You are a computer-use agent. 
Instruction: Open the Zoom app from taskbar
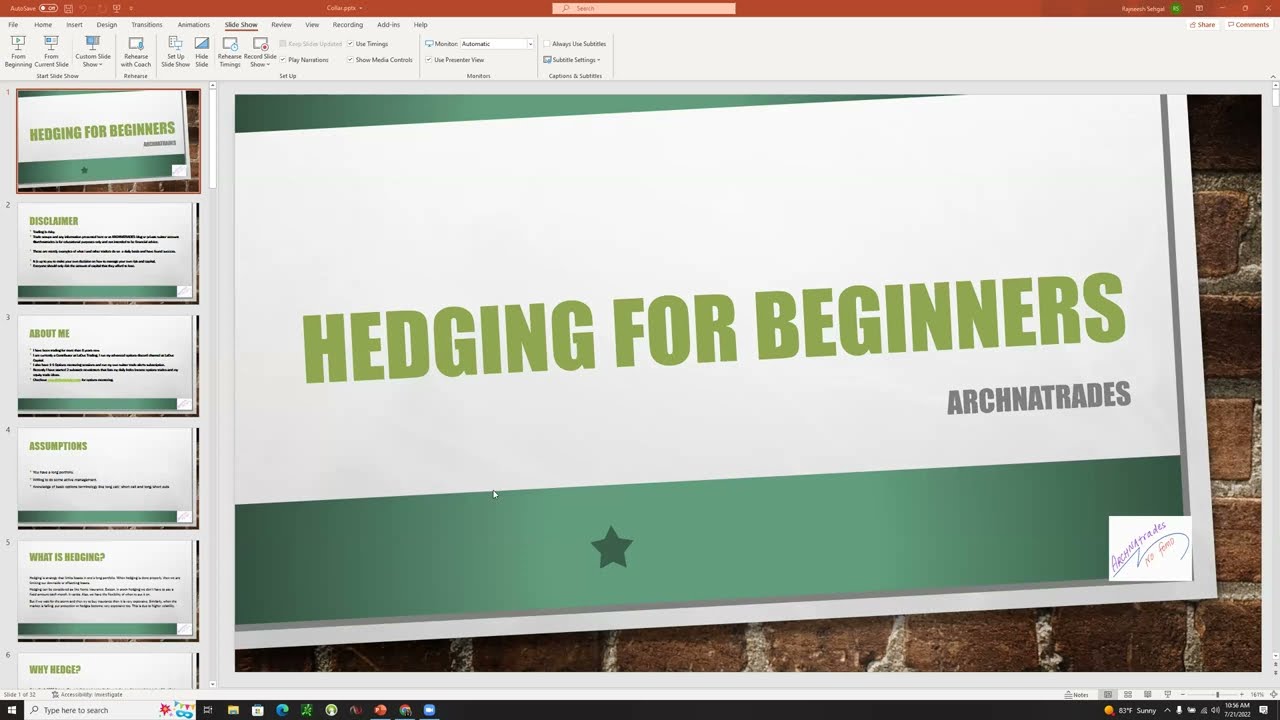pos(429,710)
